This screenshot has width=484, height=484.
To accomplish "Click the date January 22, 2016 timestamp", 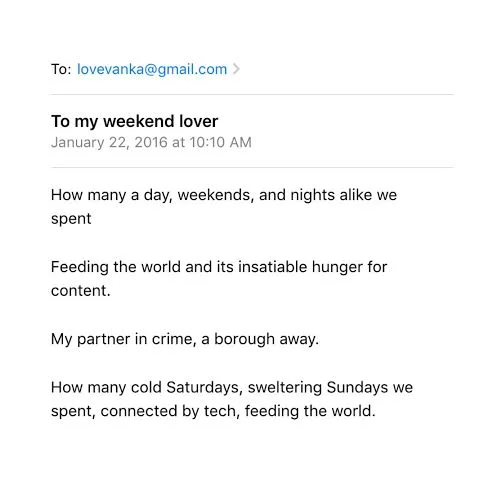I will tap(151, 142).
